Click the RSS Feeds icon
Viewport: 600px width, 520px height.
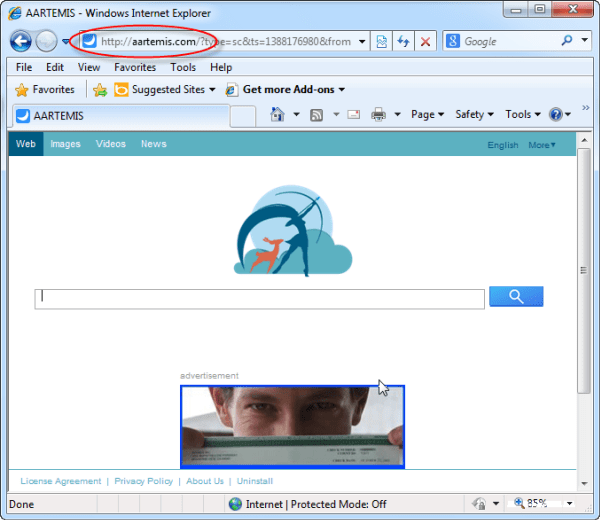click(316, 114)
